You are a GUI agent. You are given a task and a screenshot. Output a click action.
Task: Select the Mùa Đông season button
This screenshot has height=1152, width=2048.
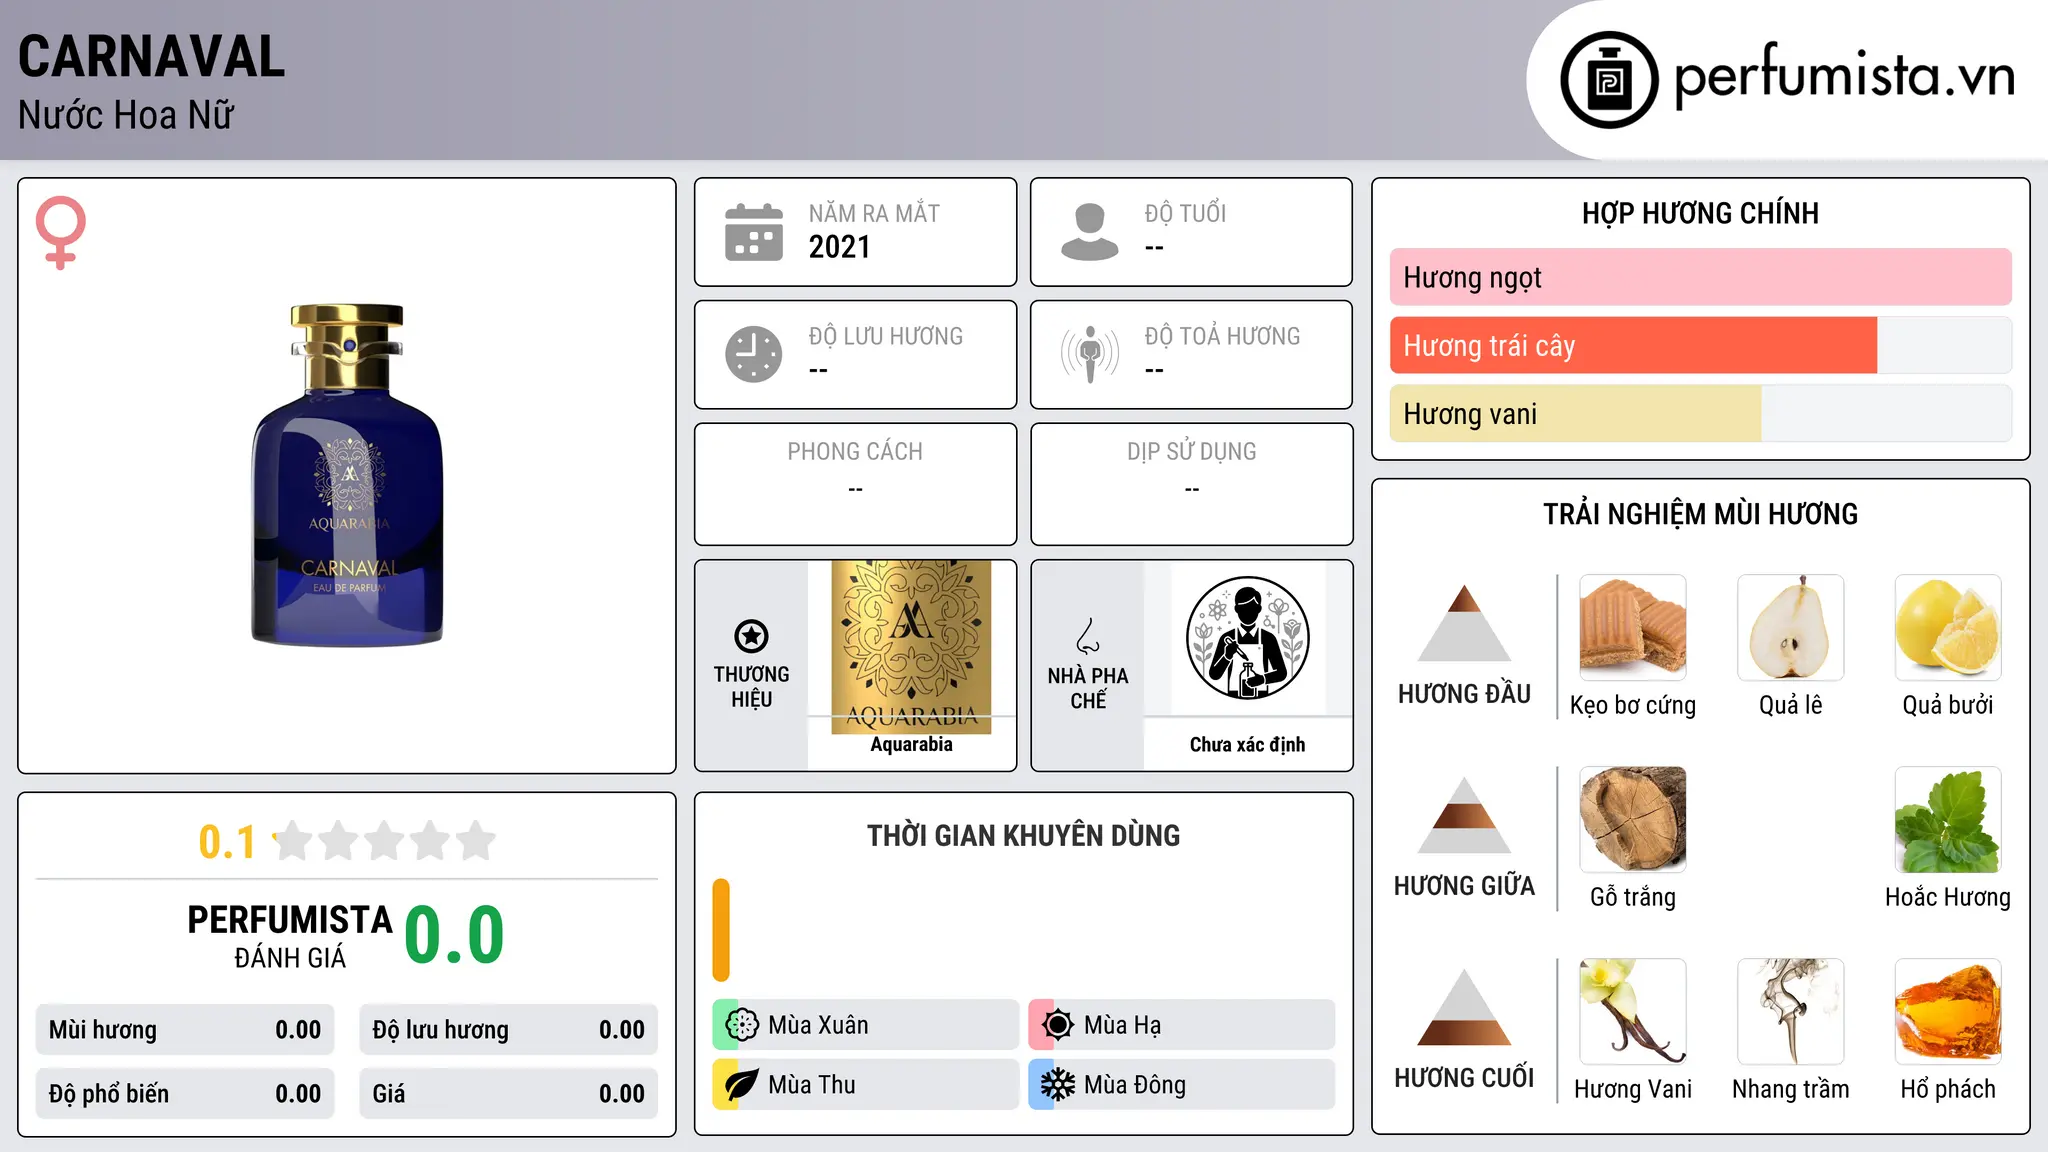1181,1085
